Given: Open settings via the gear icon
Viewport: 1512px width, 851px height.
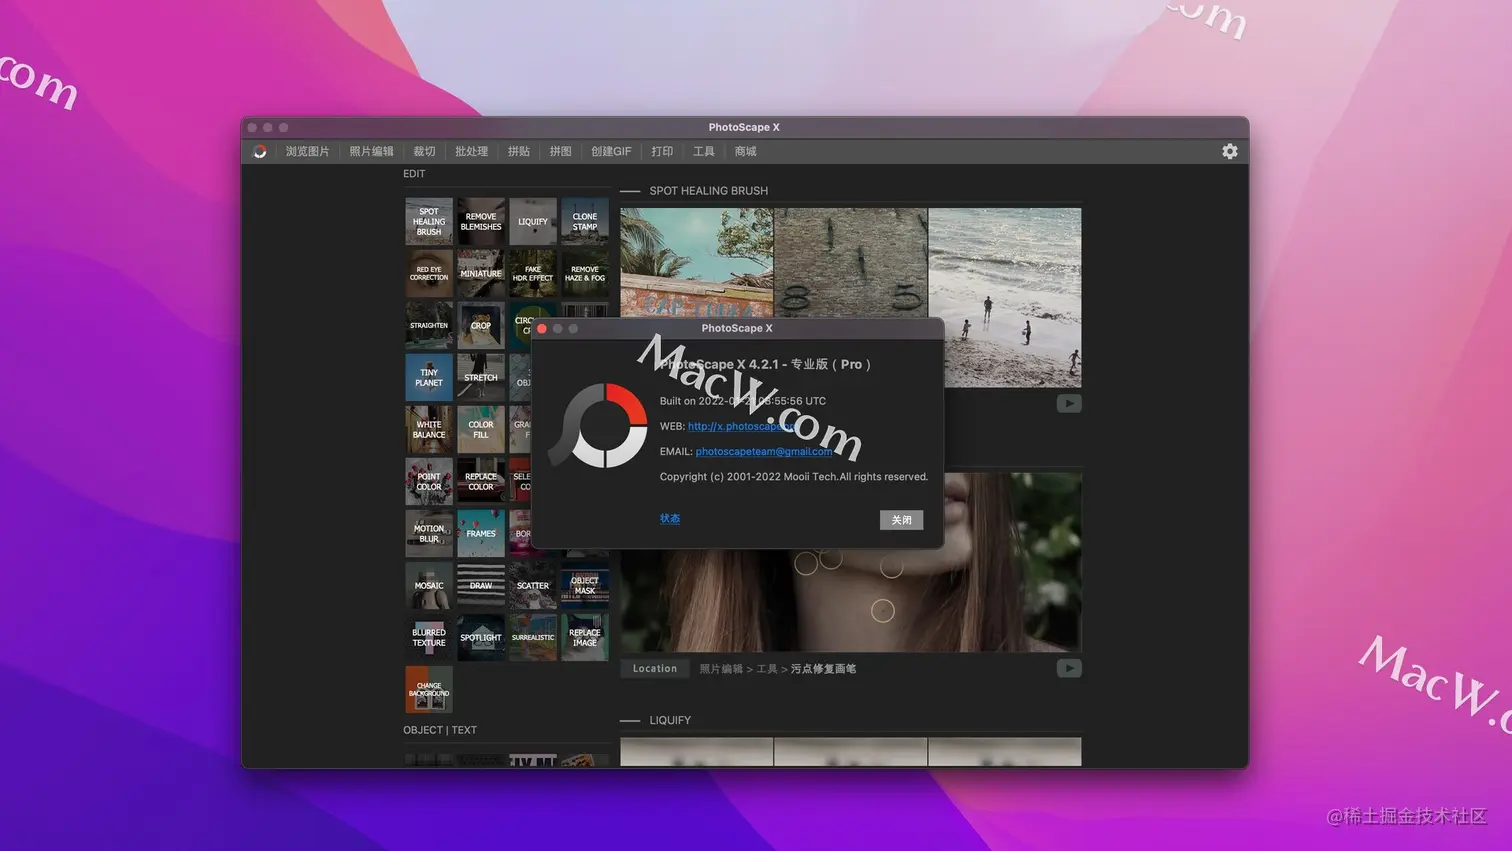Looking at the screenshot, I should click(1230, 151).
